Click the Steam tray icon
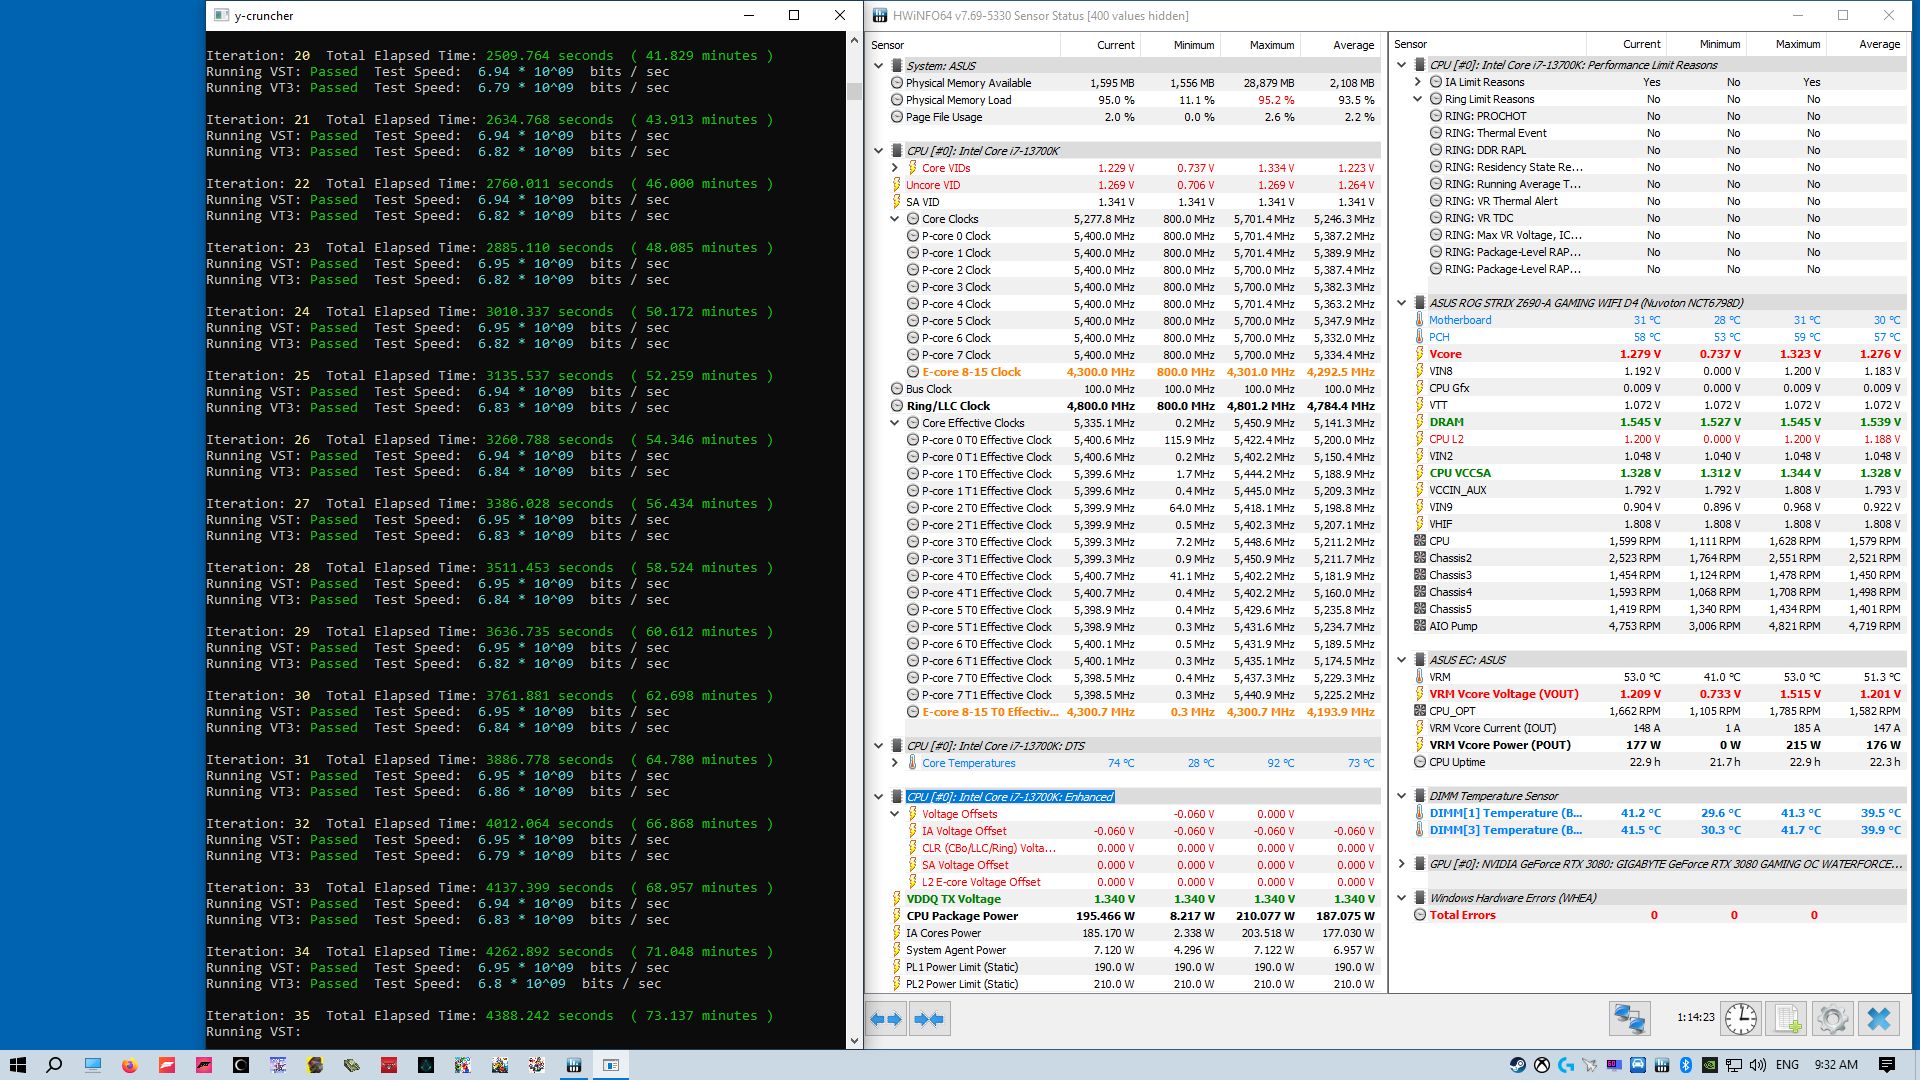 coord(1518,1065)
